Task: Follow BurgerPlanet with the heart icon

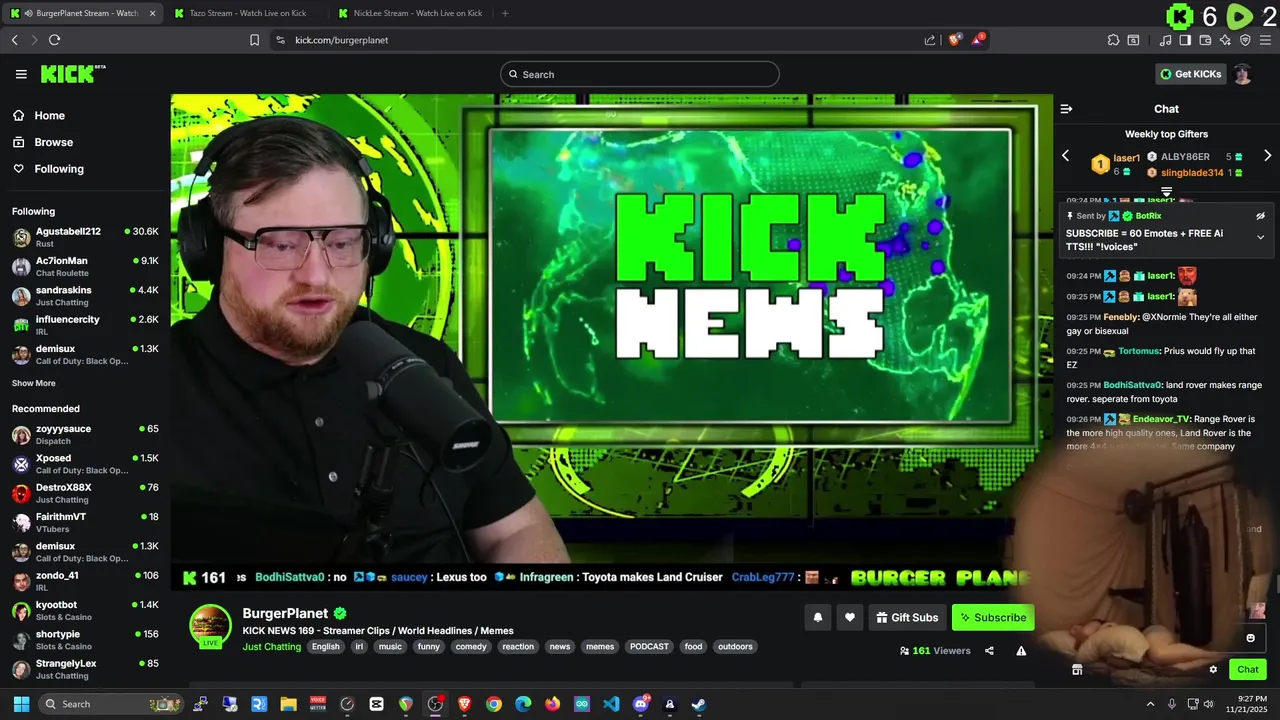Action: coord(849,617)
